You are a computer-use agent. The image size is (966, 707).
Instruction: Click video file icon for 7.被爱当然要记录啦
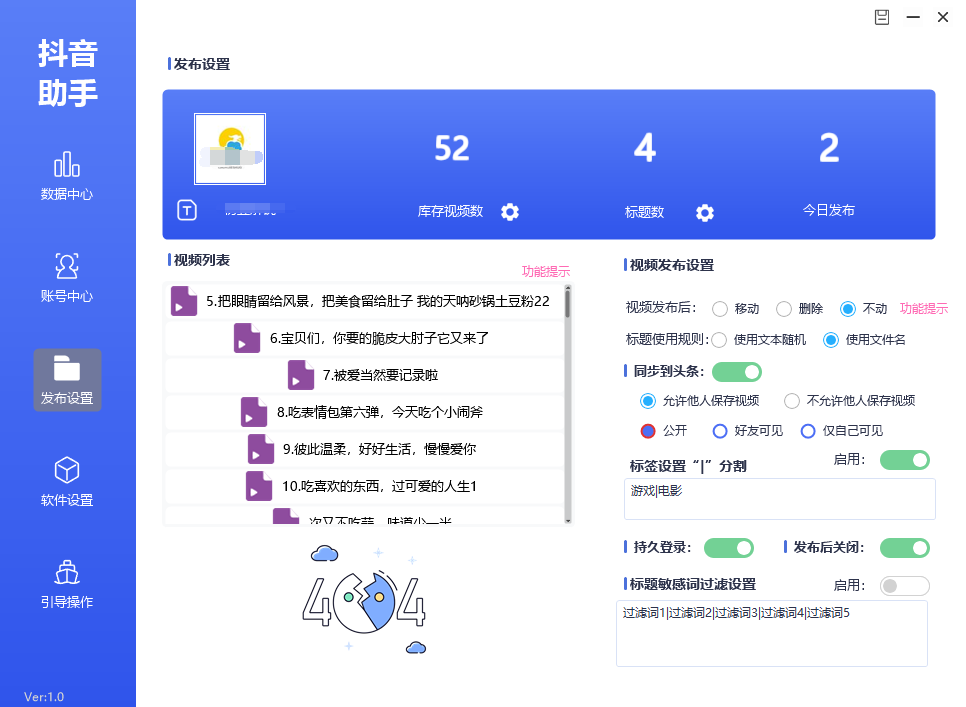[301, 375]
